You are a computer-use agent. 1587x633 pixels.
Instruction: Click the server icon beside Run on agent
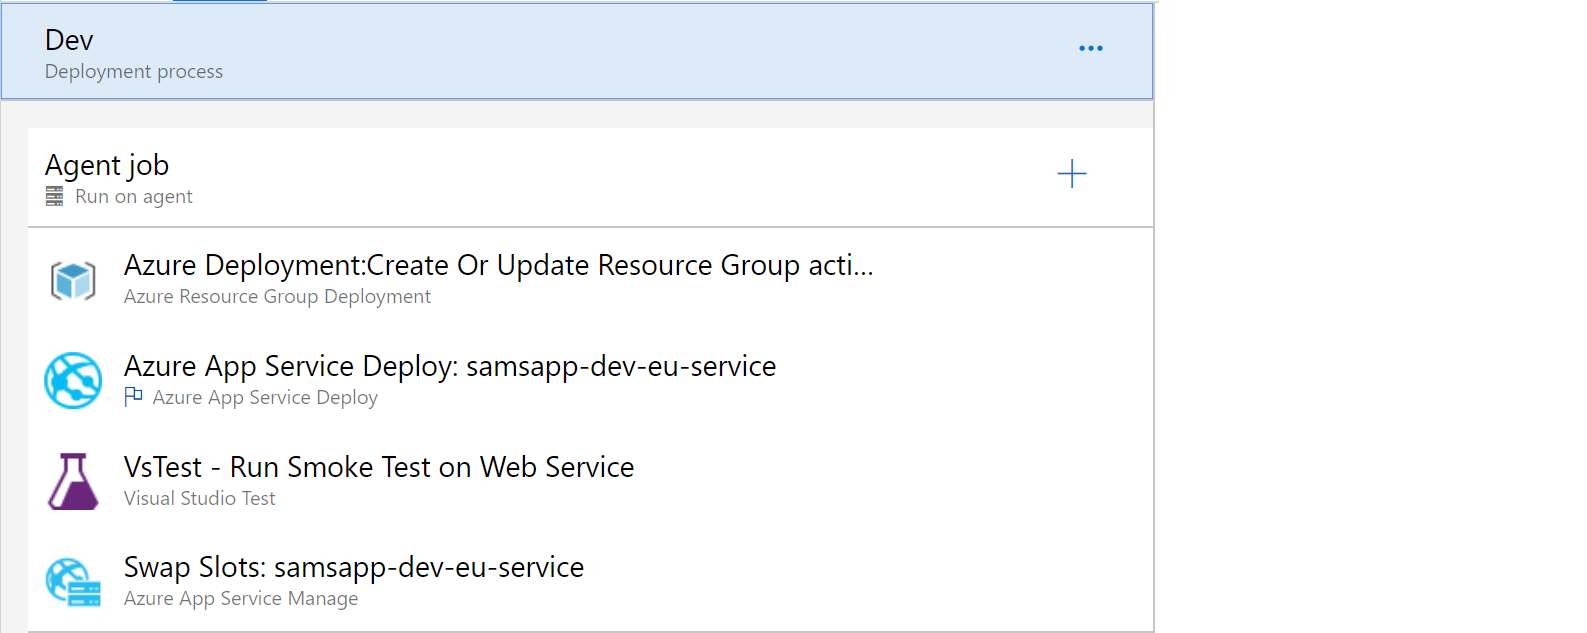click(55, 197)
